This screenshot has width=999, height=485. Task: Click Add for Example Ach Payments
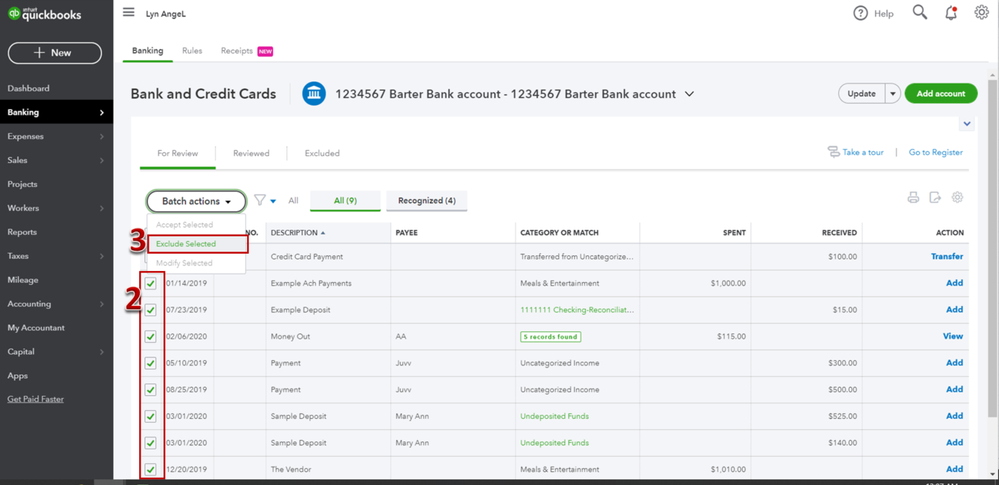pyautogui.click(x=954, y=283)
